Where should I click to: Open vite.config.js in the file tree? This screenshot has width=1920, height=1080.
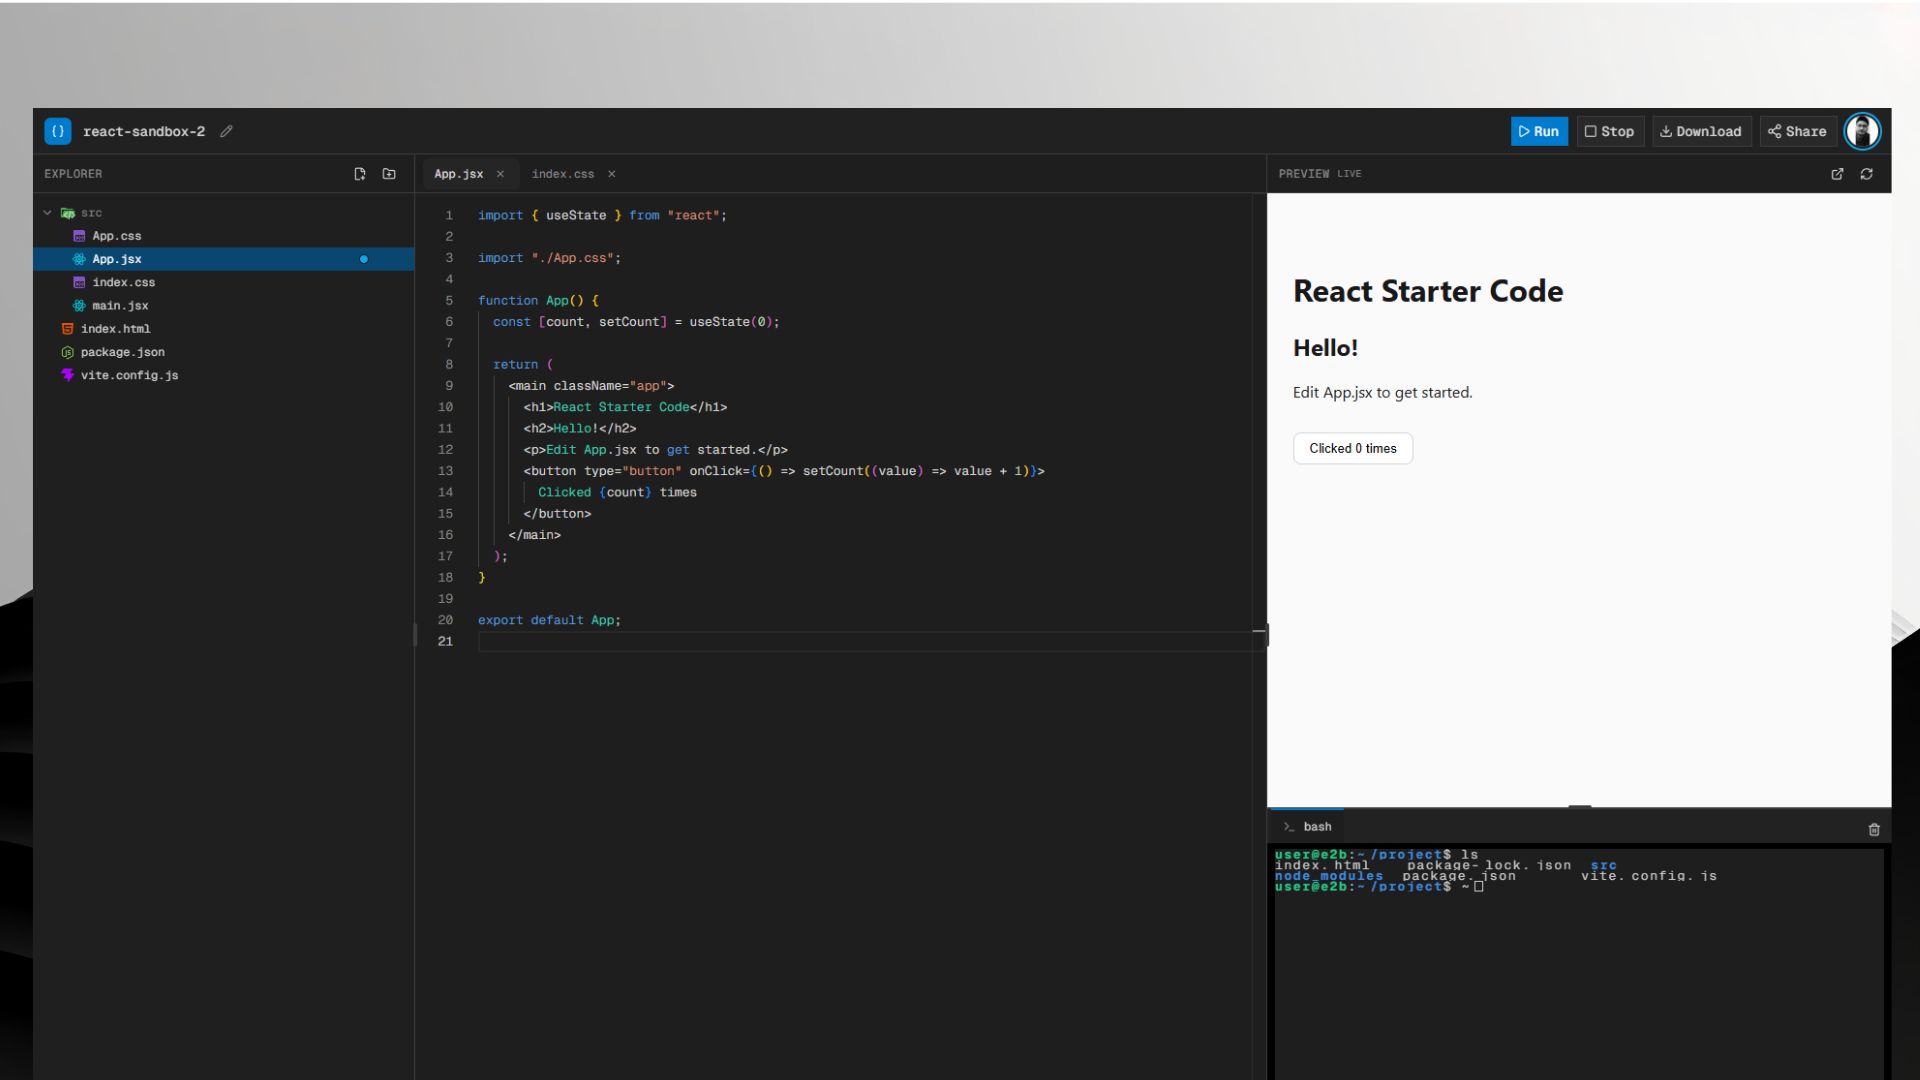pyautogui.click(x=130, y=375)
